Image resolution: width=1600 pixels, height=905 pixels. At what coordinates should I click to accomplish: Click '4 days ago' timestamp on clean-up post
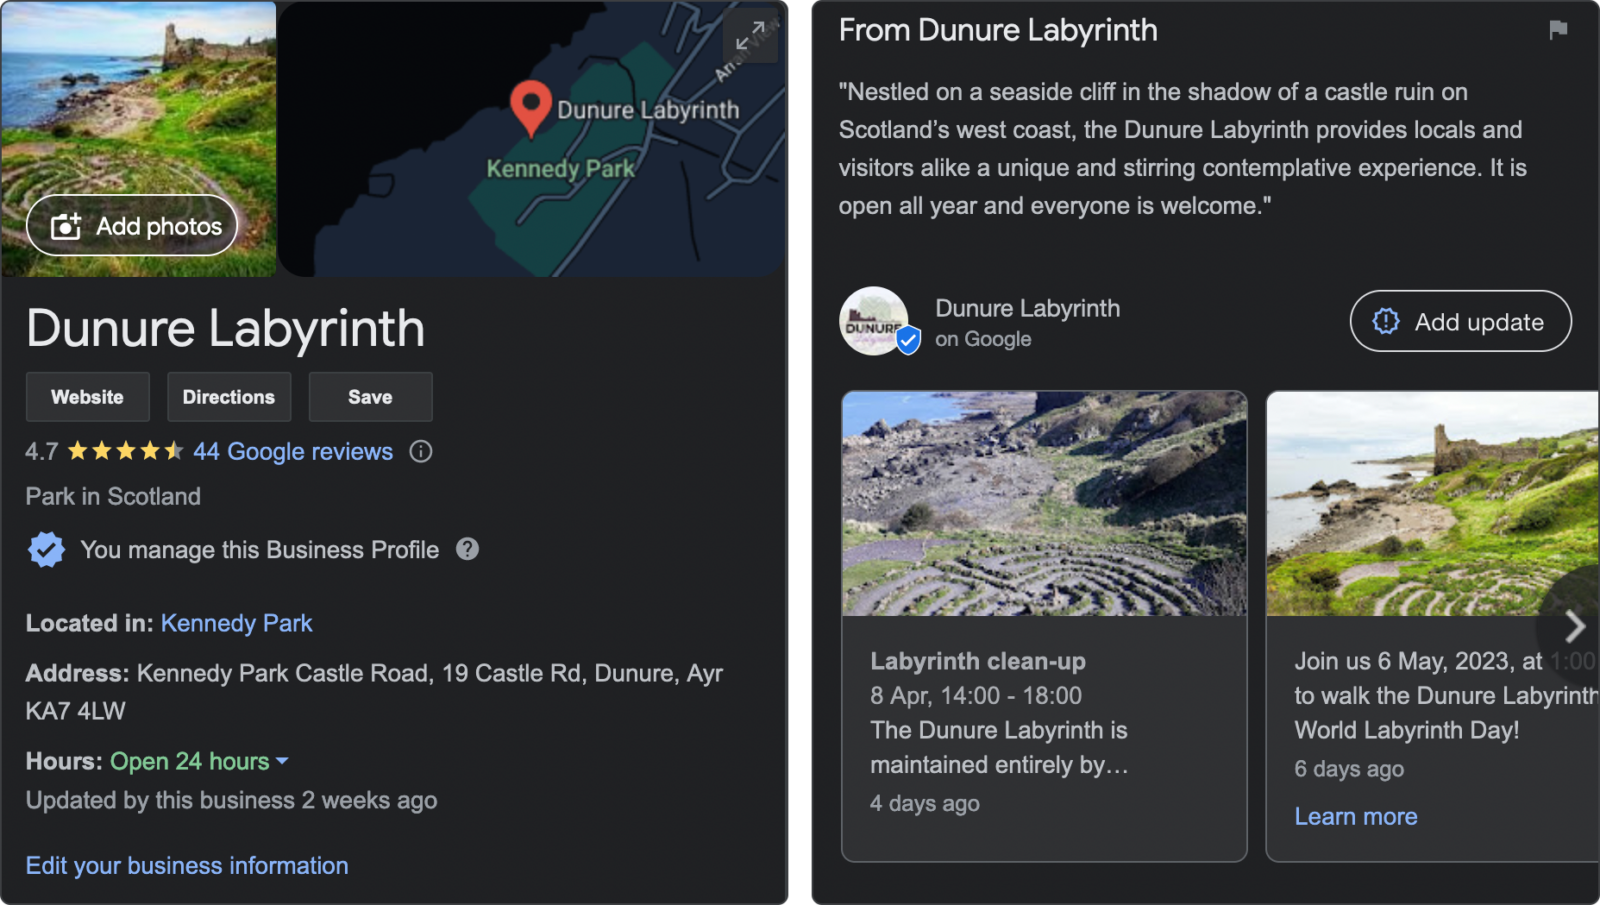[925, 803]
